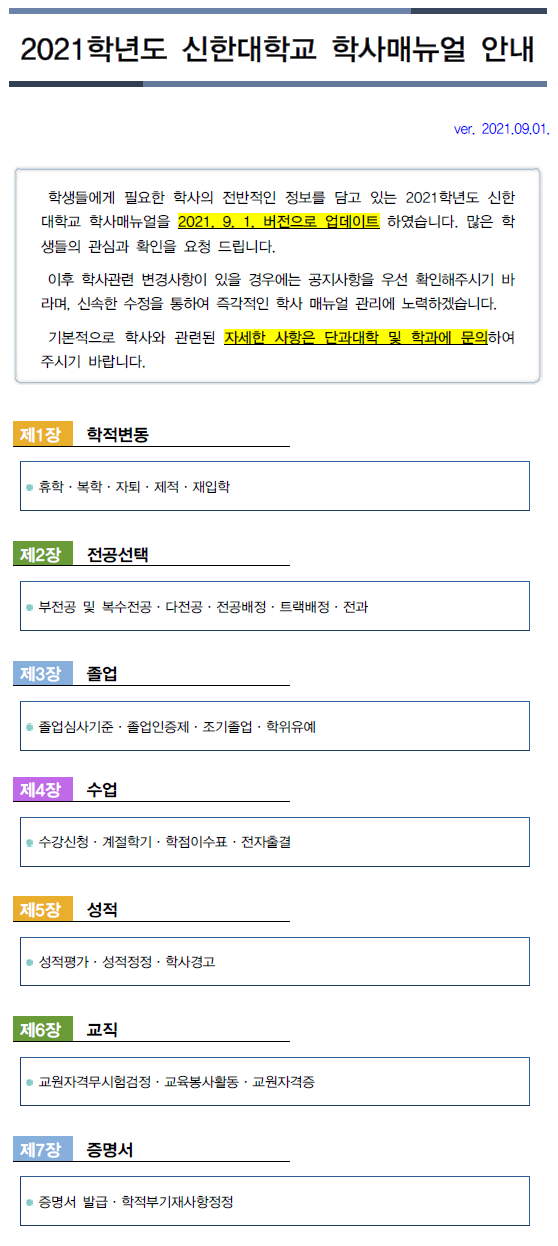Open 수강신청 · 계절학기 topic box

tap(275, 842)
